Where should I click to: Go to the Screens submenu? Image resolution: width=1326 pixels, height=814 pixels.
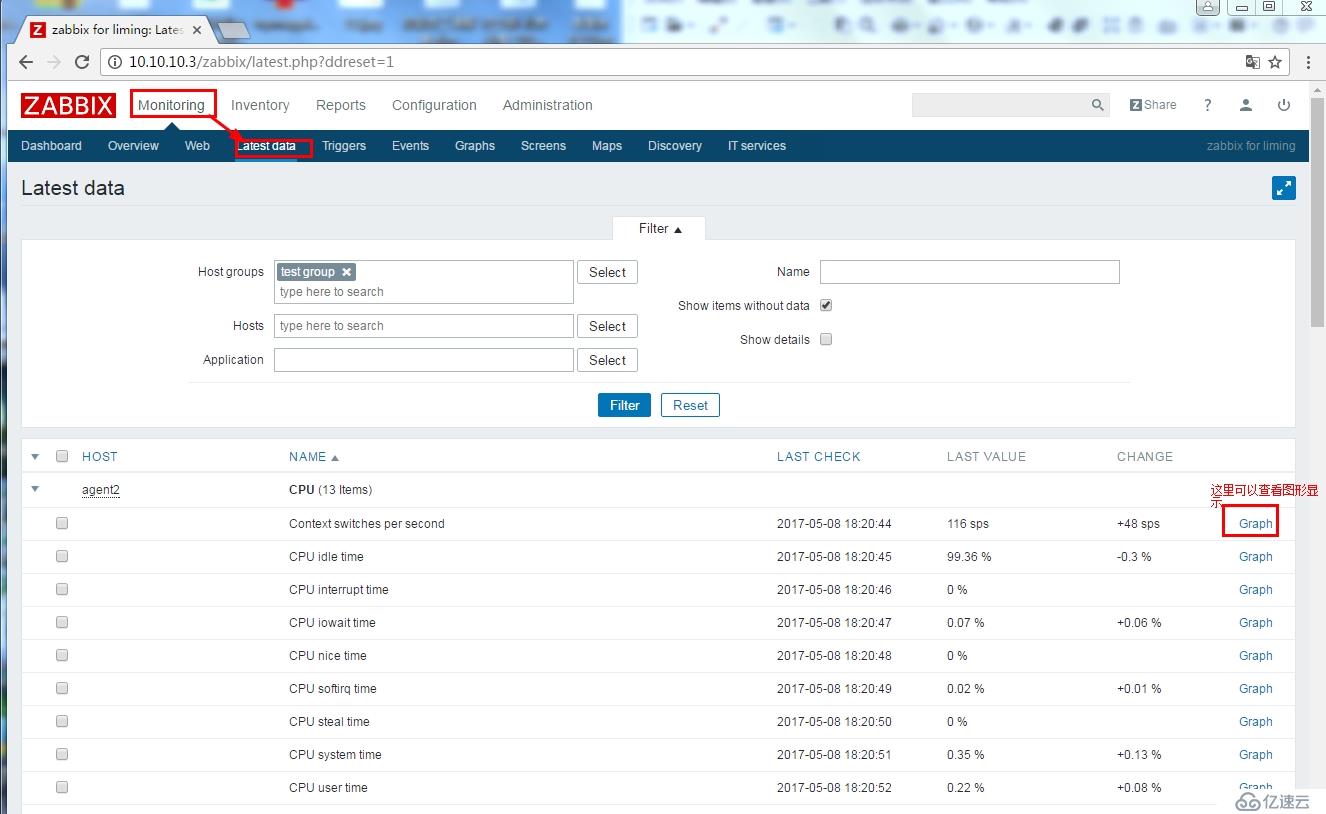543,146
